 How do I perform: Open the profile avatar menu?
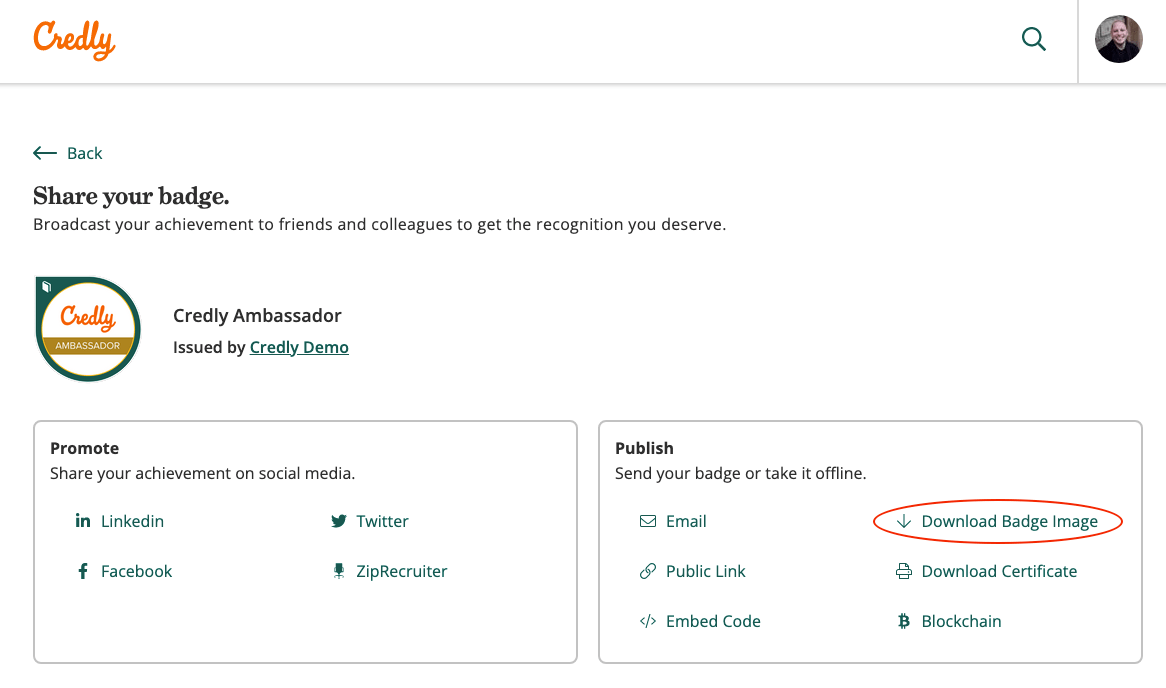coord(1119,39)
